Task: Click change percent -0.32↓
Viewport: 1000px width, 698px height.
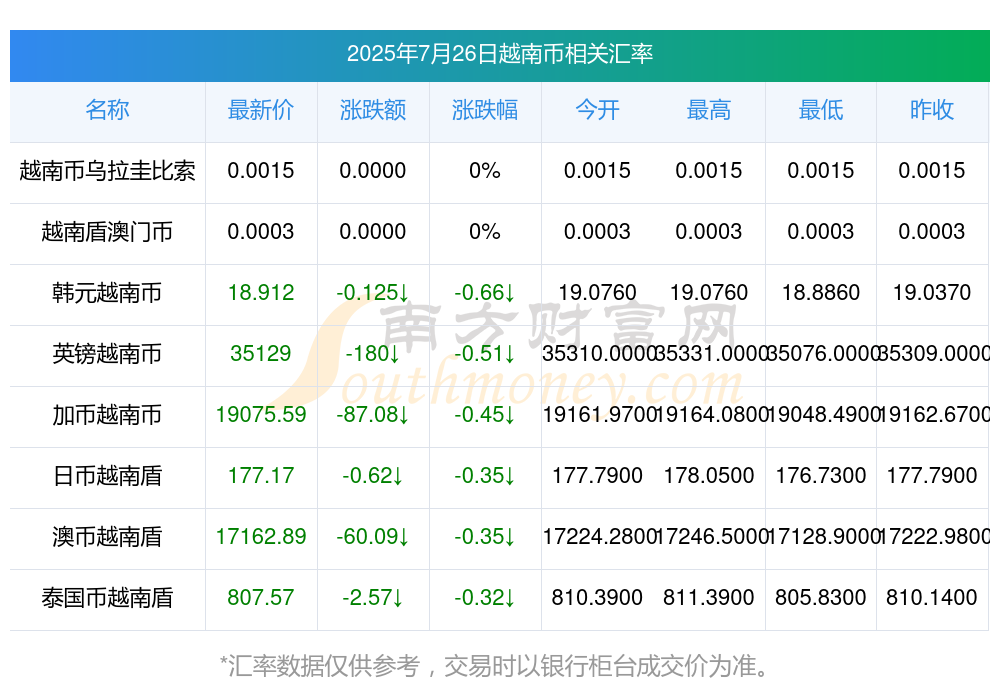Action: click(x=485, y=598)
